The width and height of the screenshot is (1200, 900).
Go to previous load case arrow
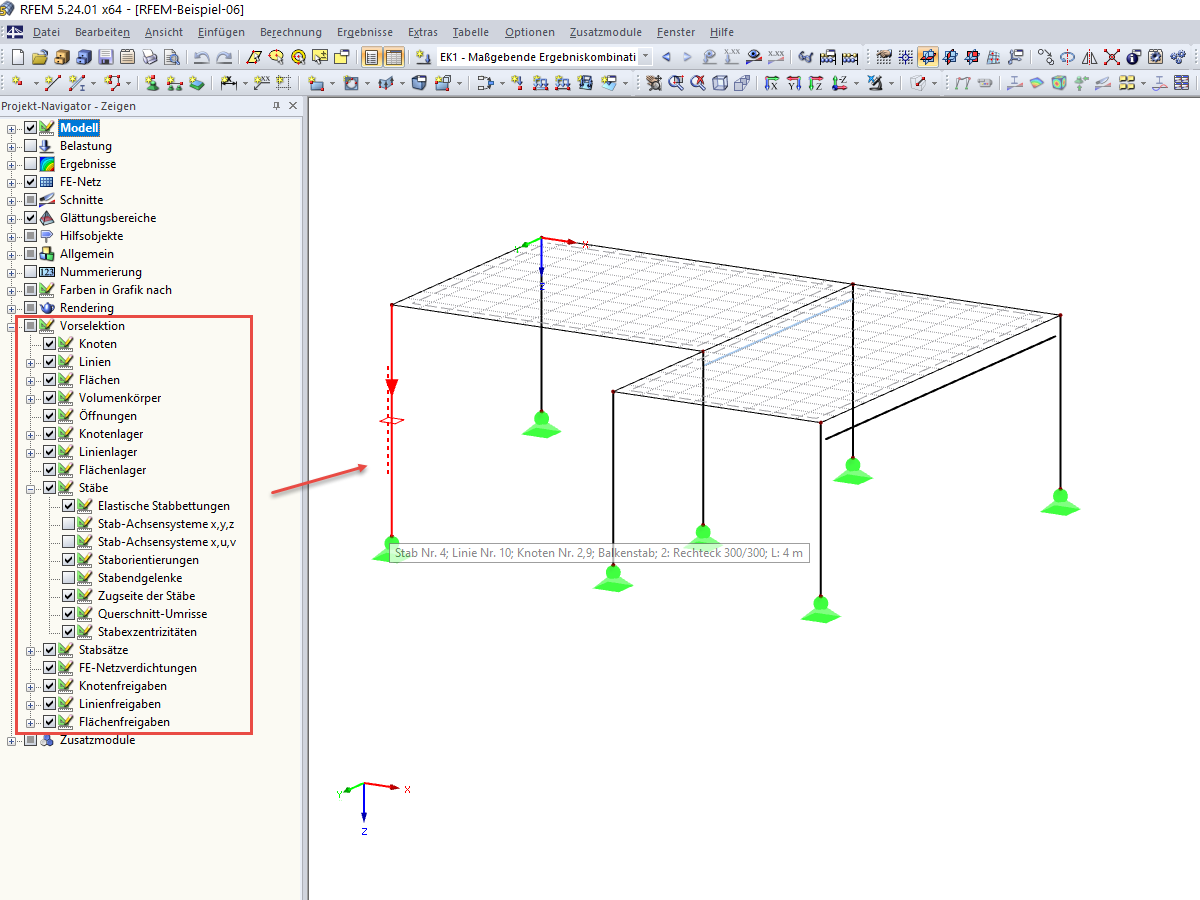tap(666, 57)
